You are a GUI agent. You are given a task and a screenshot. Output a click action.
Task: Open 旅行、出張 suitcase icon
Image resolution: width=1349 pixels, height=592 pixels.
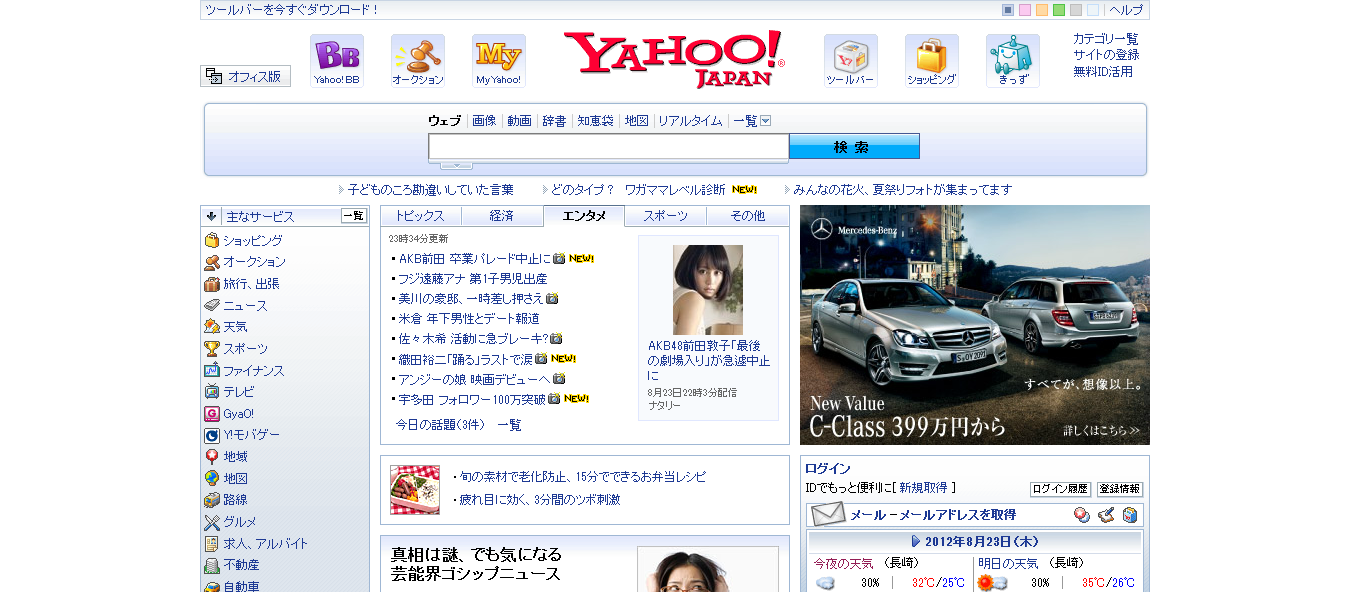click(212, 284)
